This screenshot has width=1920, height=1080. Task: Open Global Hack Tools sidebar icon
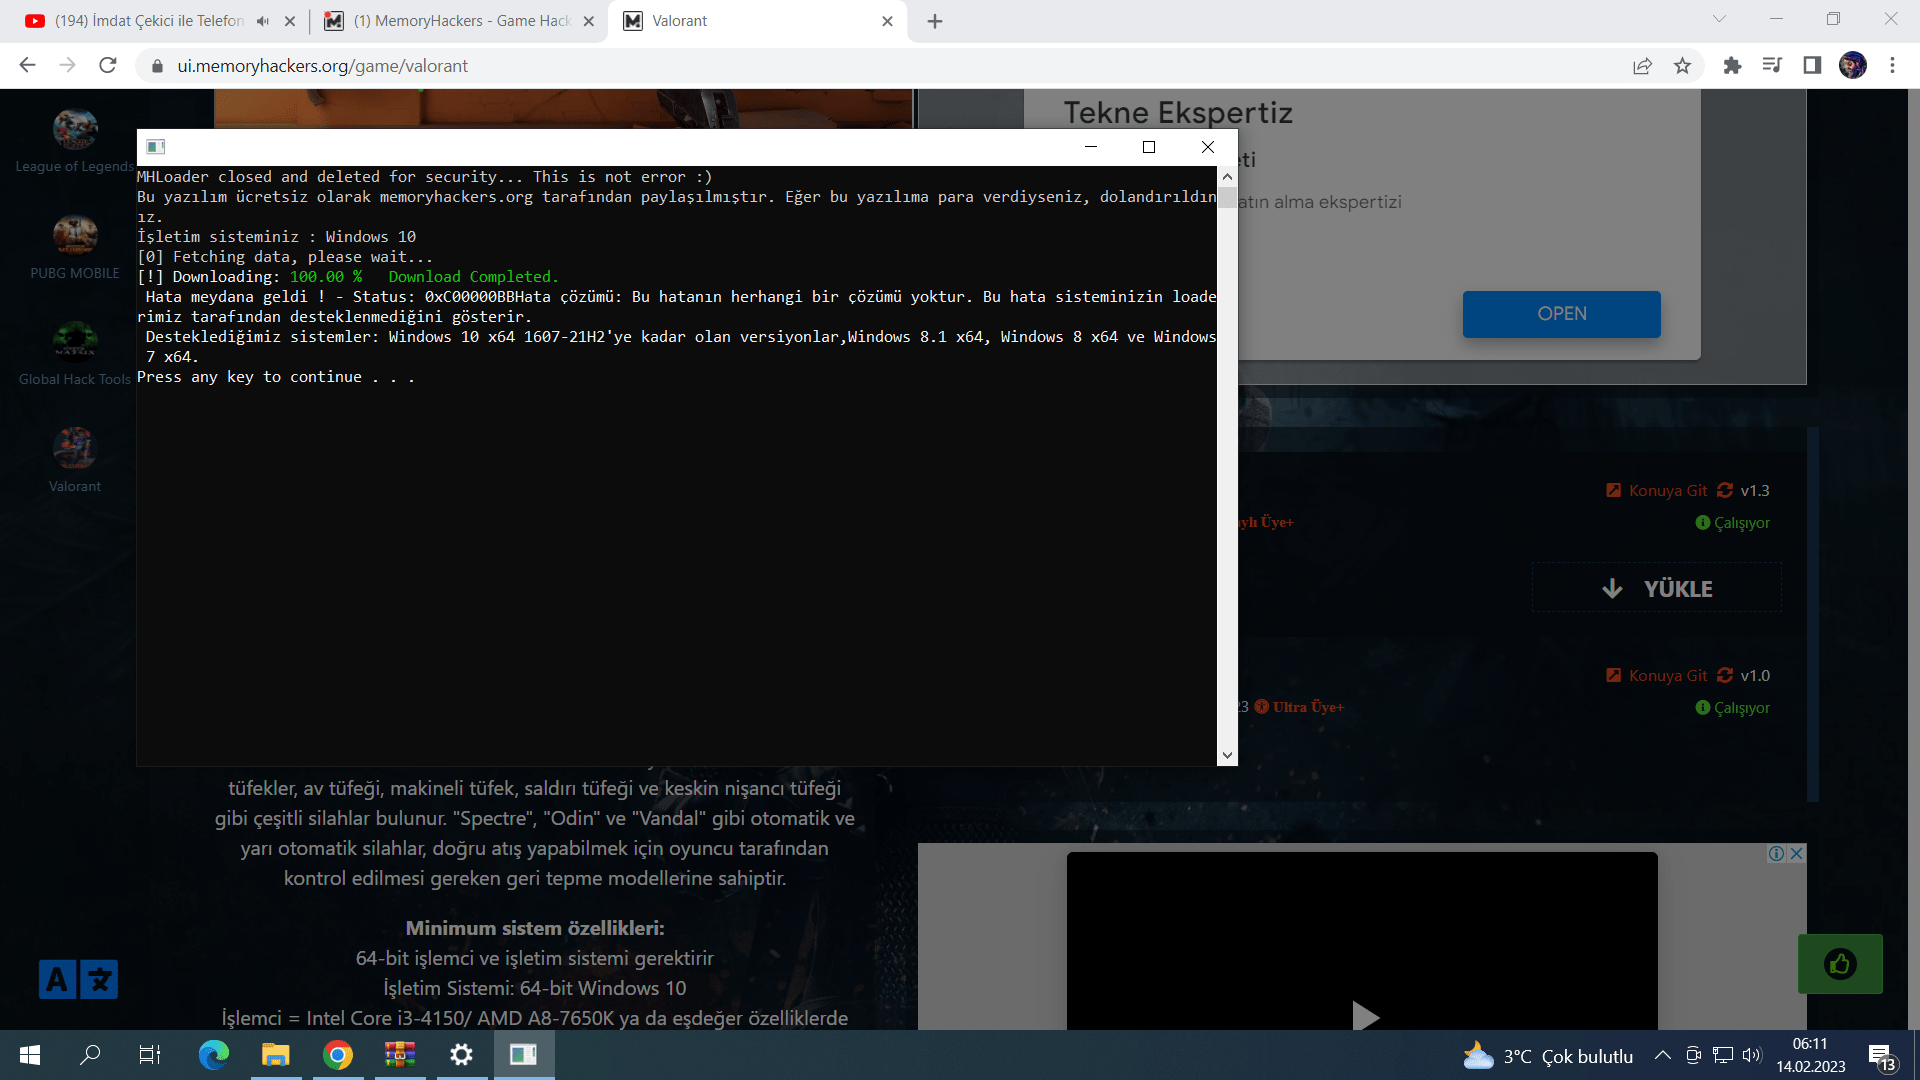coord(75,342)
